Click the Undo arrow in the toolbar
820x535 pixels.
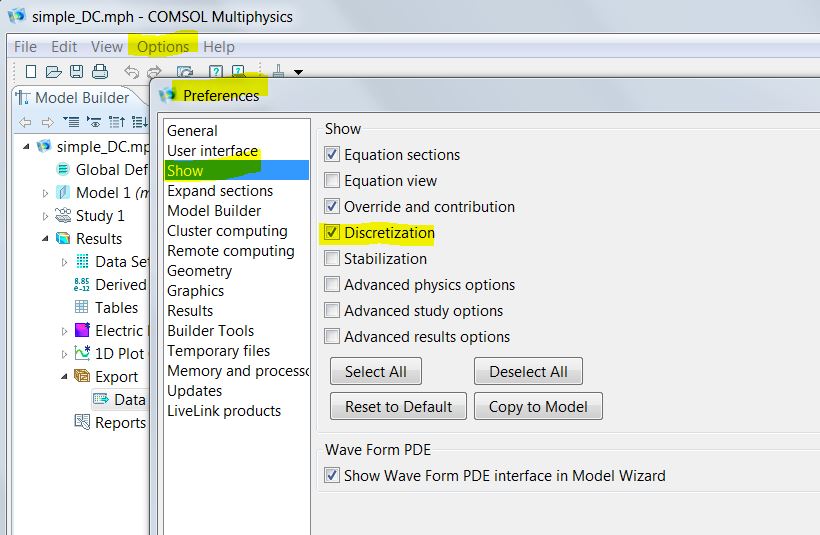click(x=131, y=71)
